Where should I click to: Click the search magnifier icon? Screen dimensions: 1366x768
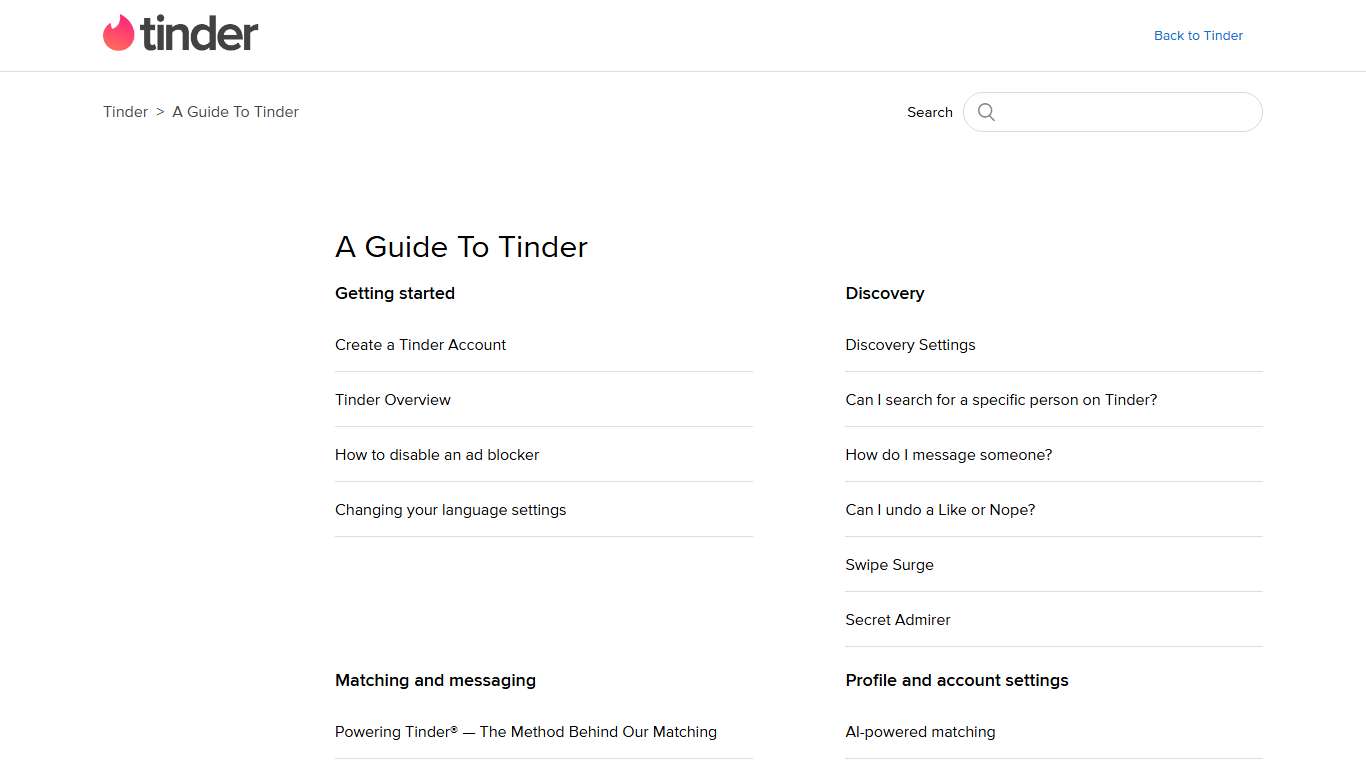pos(986,112)
